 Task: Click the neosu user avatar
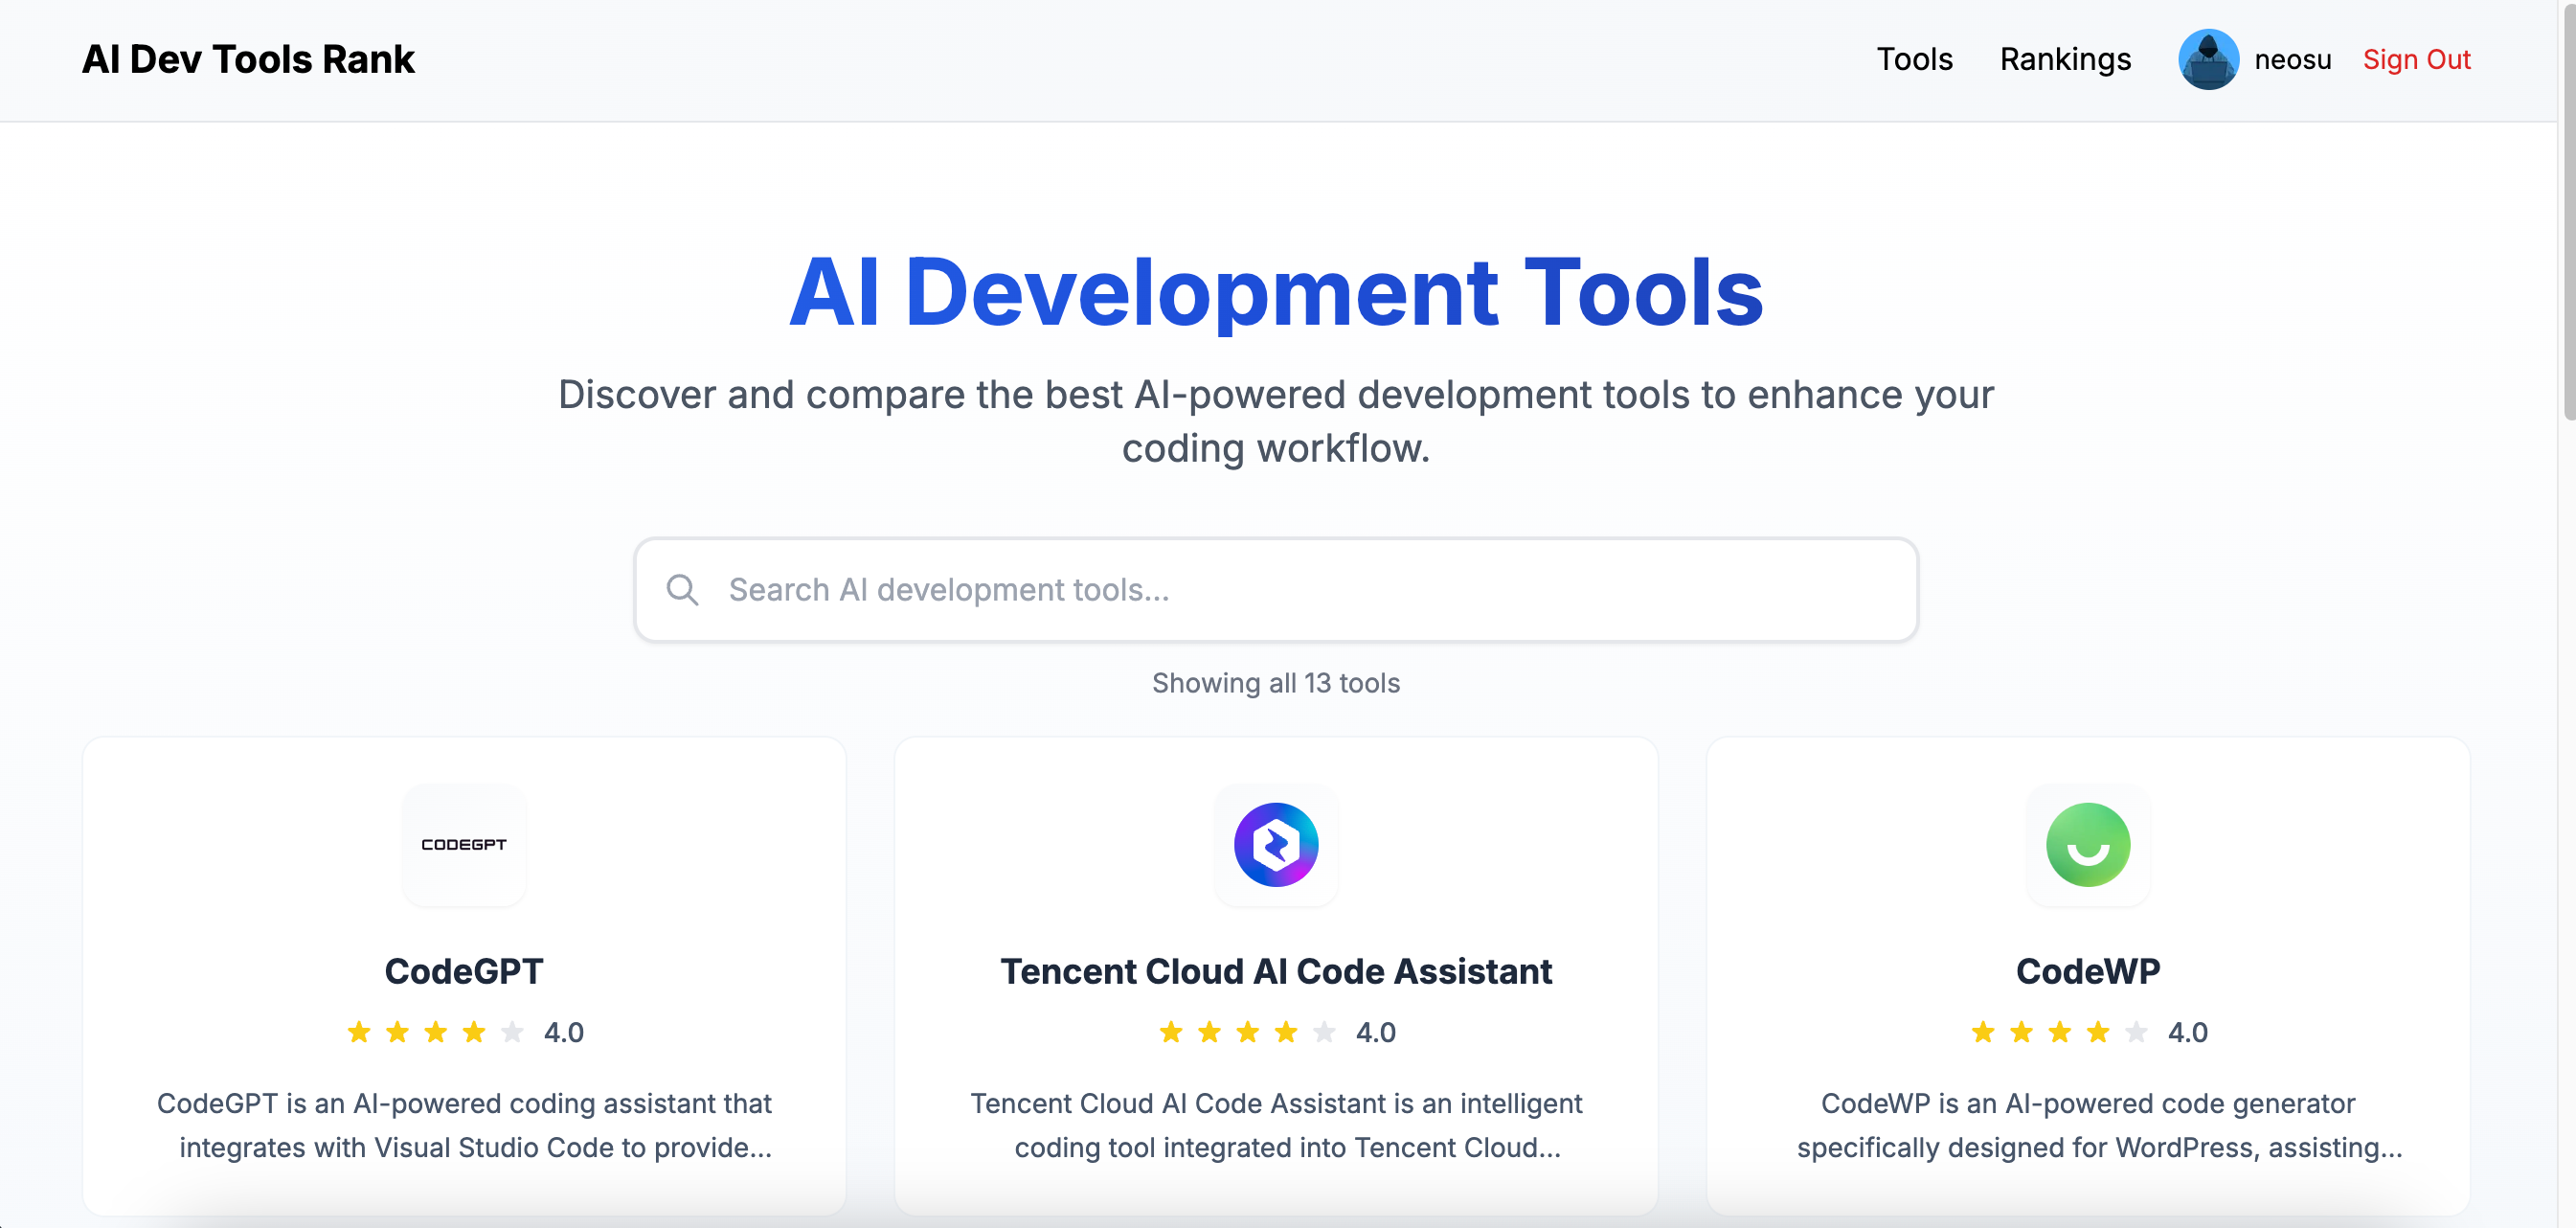pos(2207,60)
